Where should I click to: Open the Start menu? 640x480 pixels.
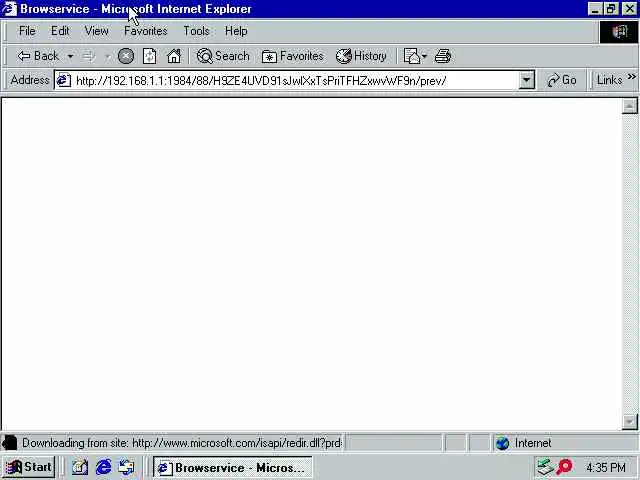click(x=29, y=467)
